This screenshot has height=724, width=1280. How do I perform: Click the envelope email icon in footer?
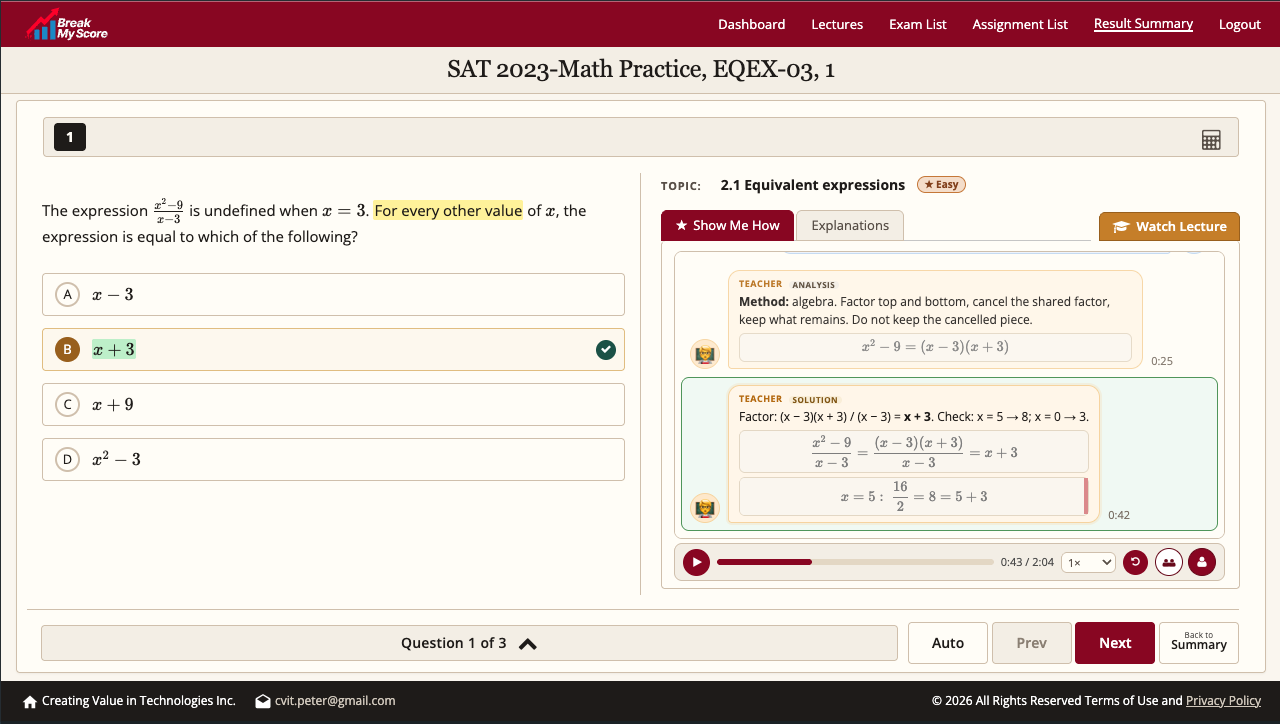pos(263,701)
